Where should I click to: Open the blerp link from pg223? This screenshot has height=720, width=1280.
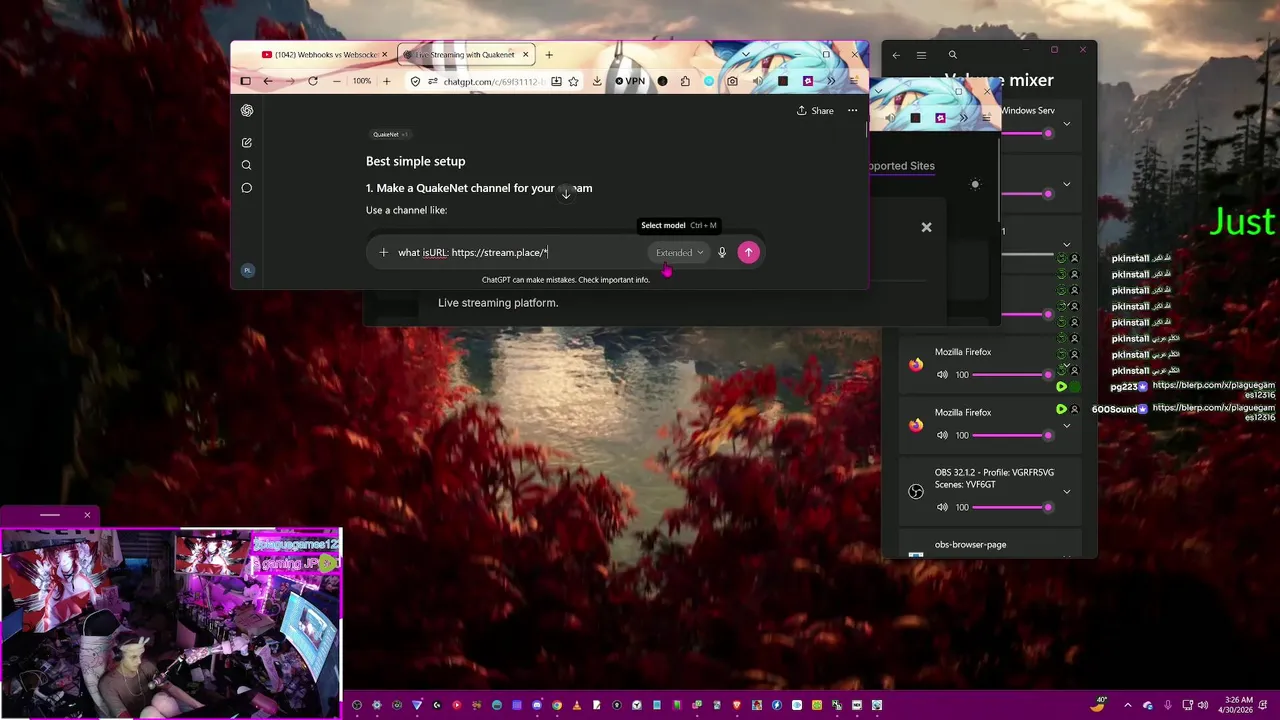point(1214,390)
